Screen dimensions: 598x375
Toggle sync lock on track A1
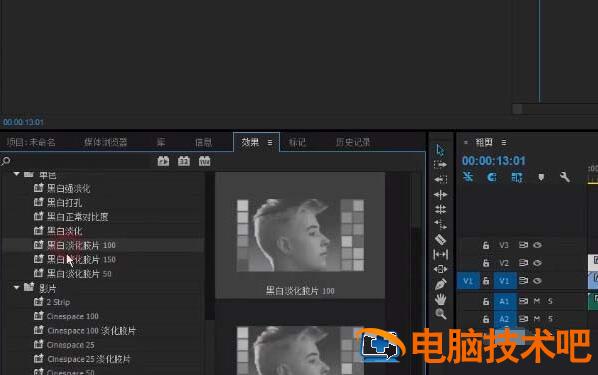[x=523, y=301]
